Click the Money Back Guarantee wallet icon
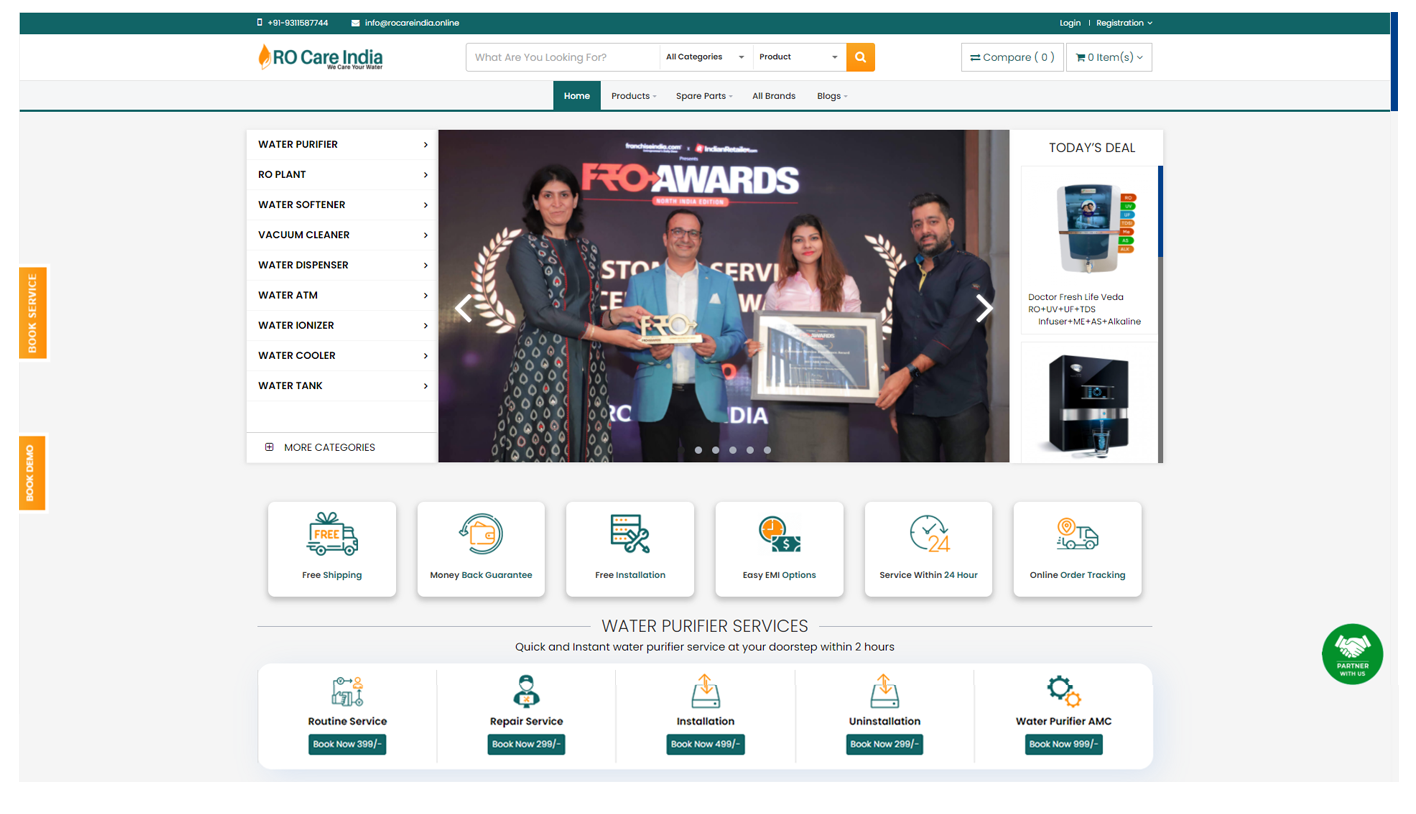The height and width of the screenshot is (814, 1416). point(481,534)
